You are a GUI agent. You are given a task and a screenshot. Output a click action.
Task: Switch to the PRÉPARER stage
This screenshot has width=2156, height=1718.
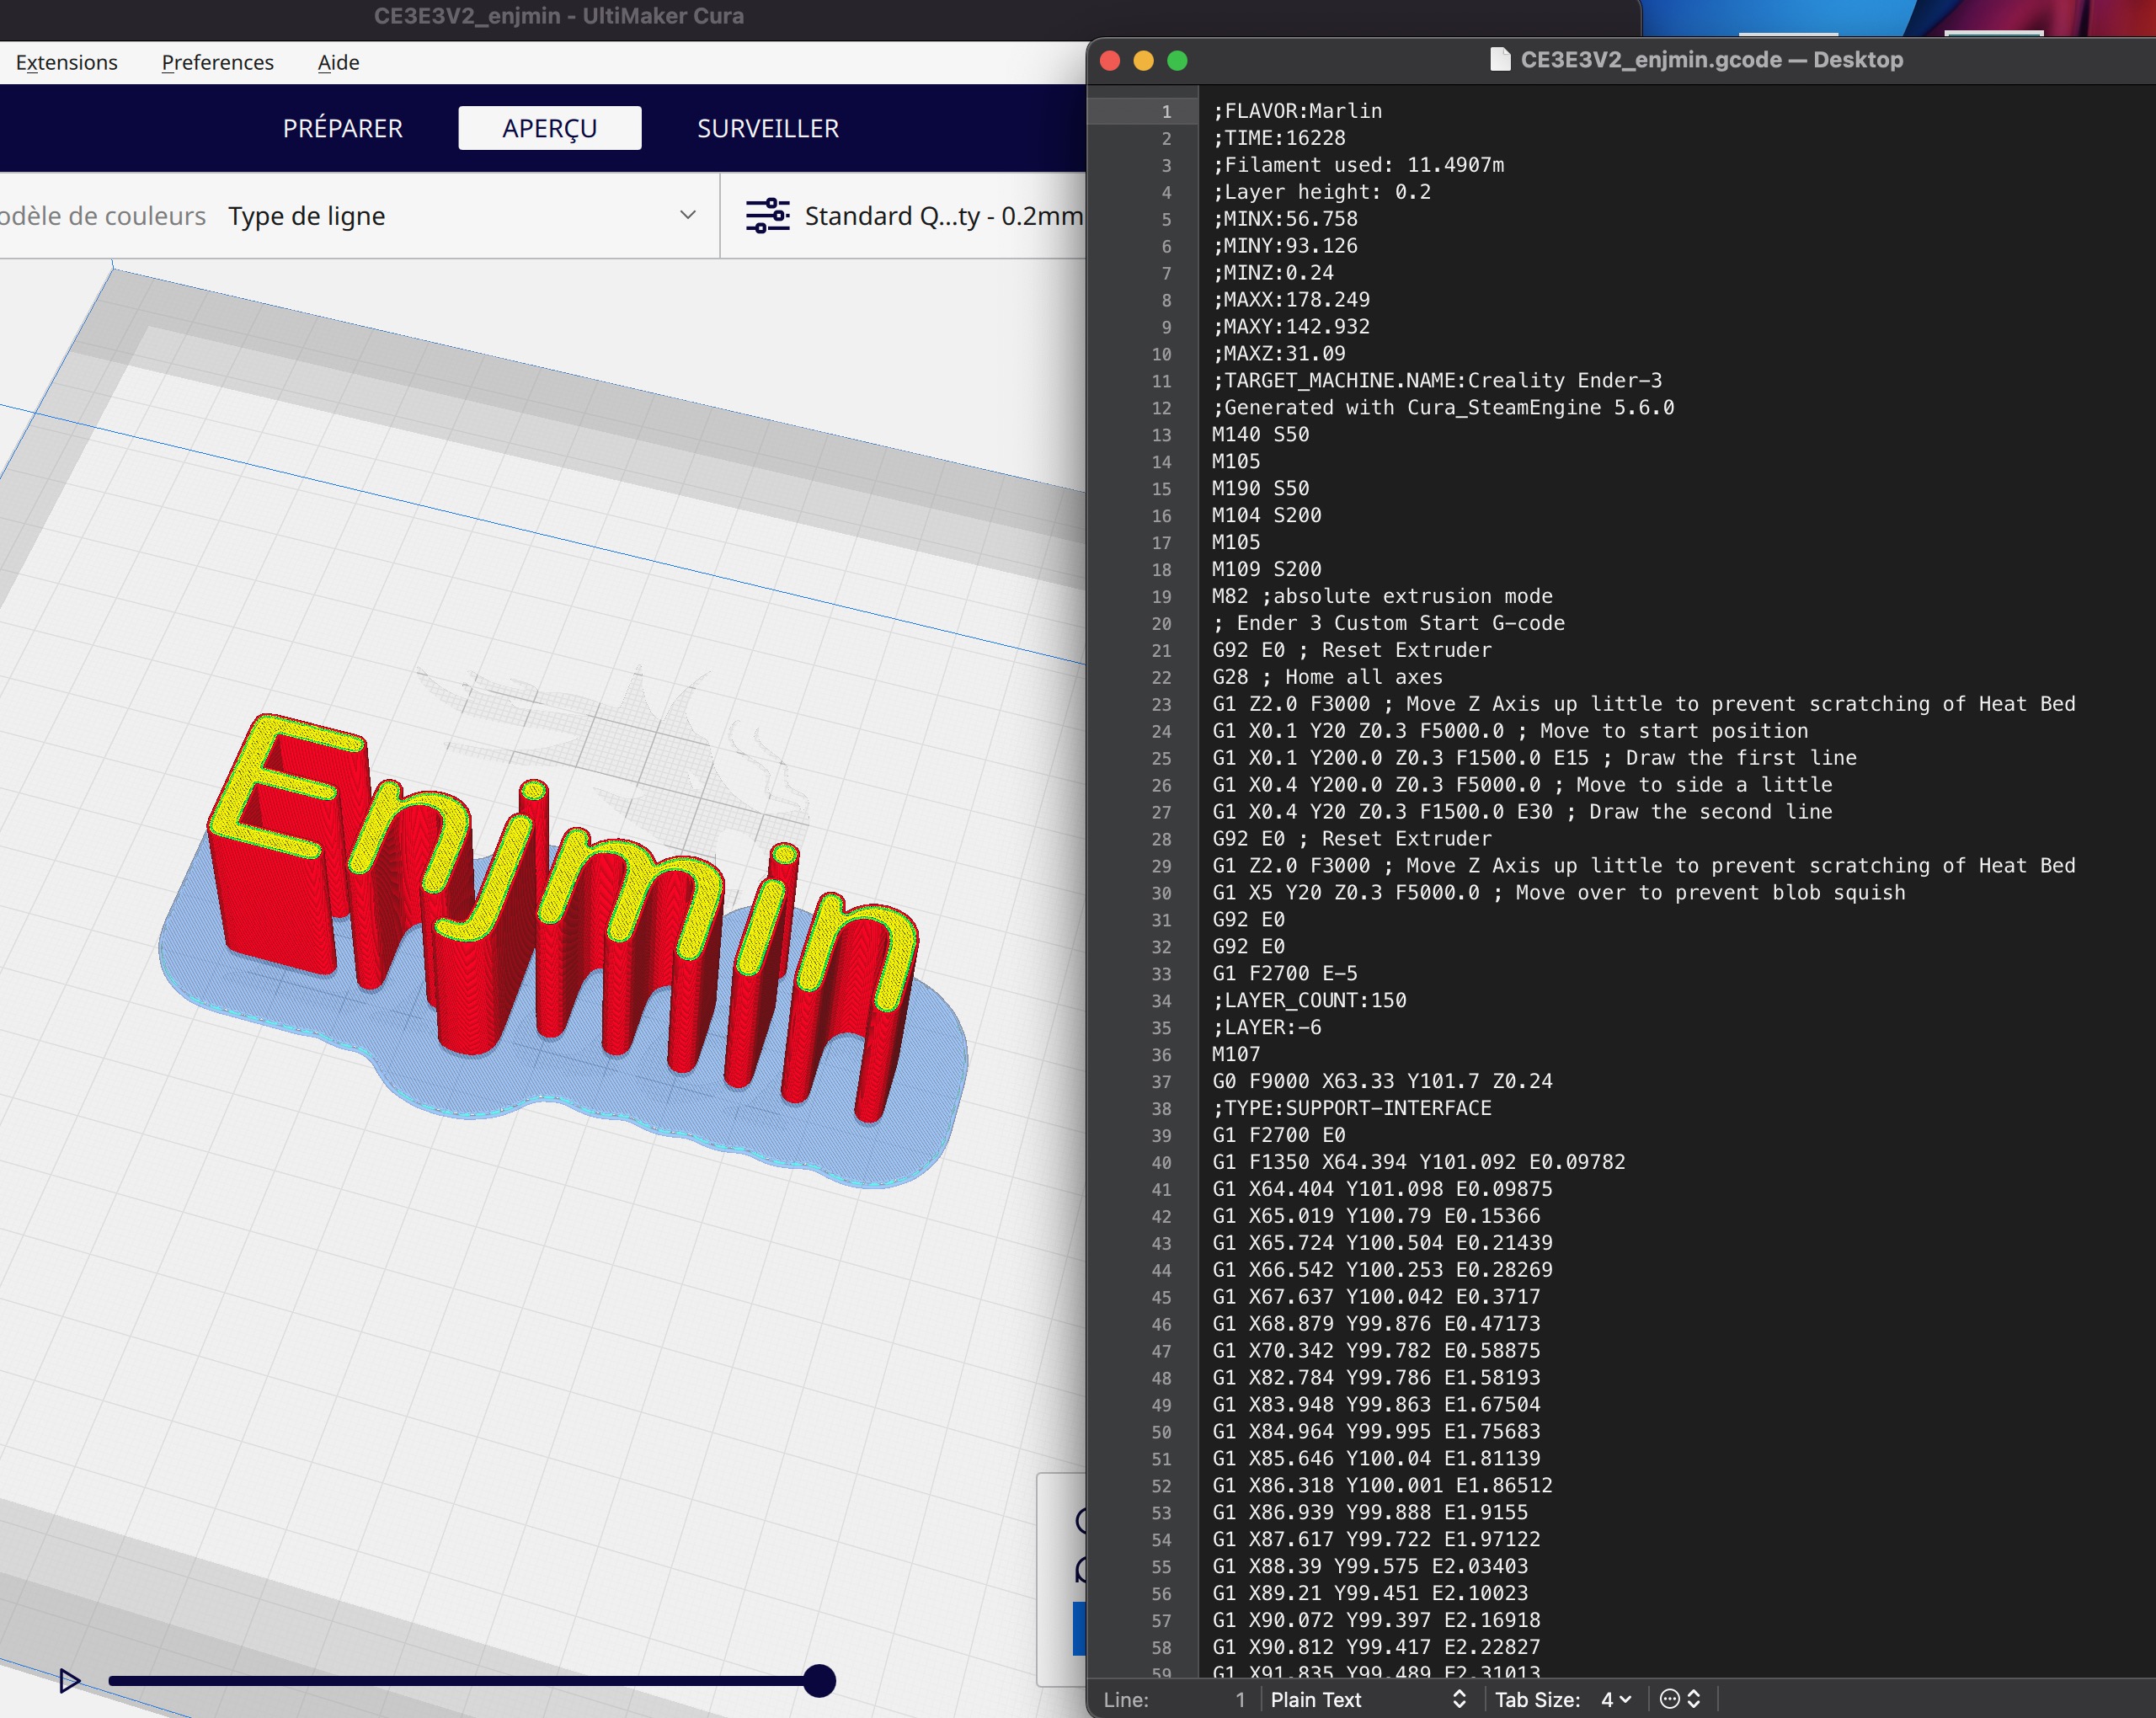pyautogui.click(x=343, y=128)
